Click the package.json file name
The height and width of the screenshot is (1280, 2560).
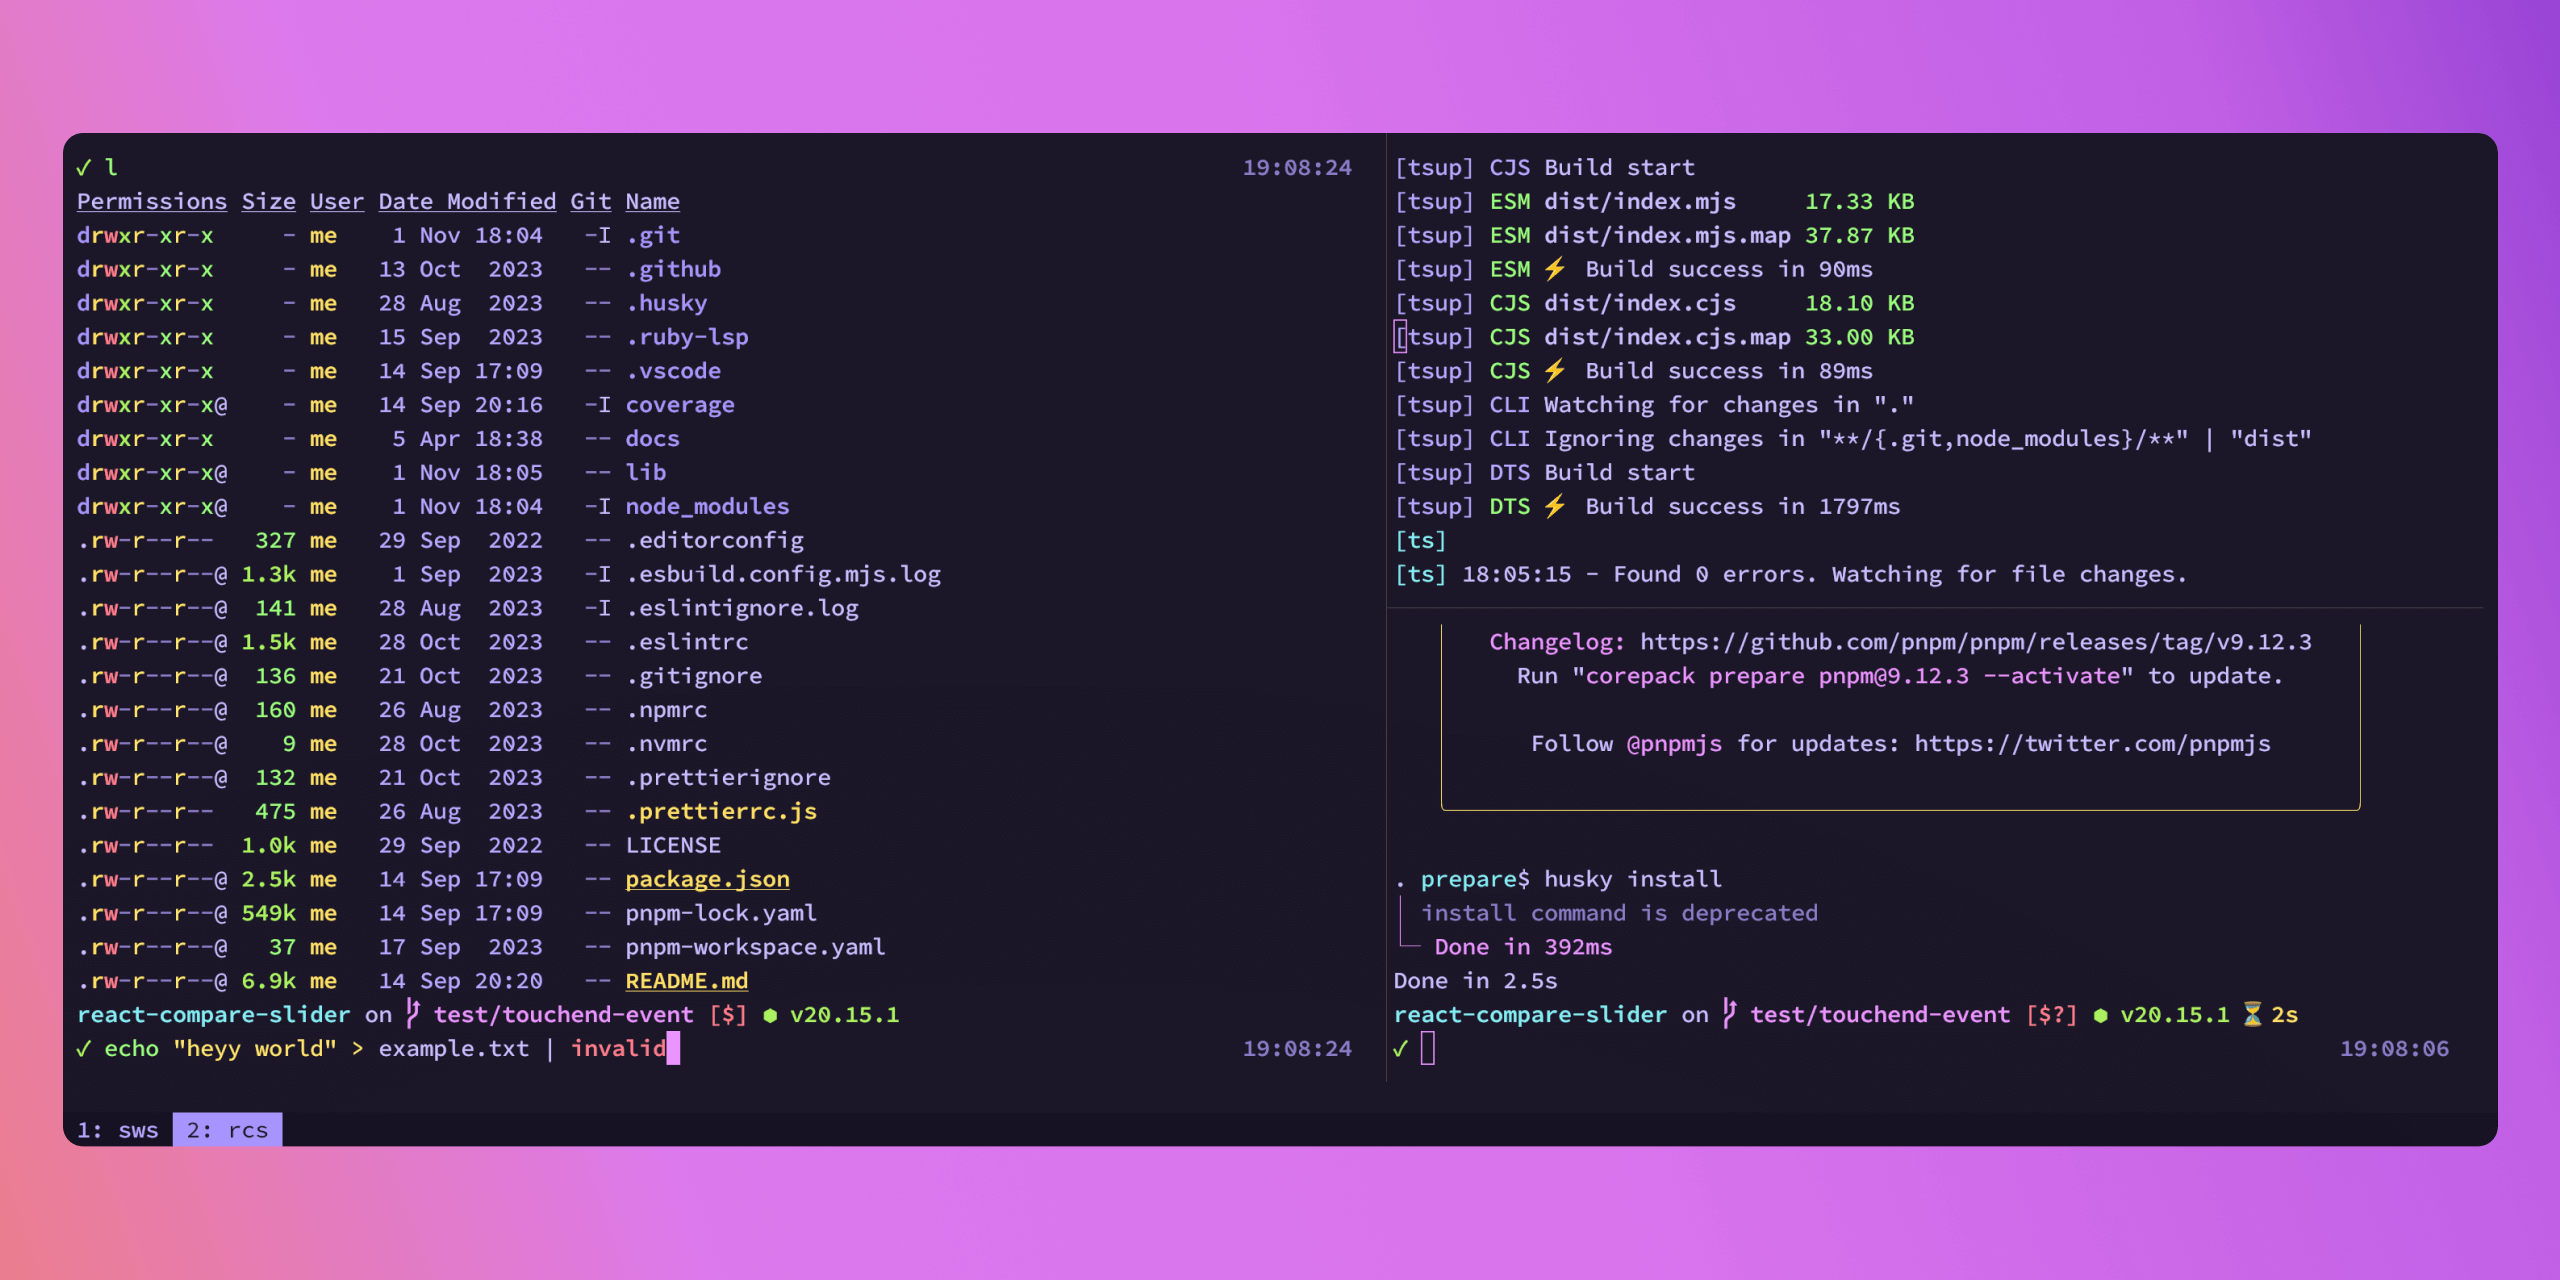[707, 879]
